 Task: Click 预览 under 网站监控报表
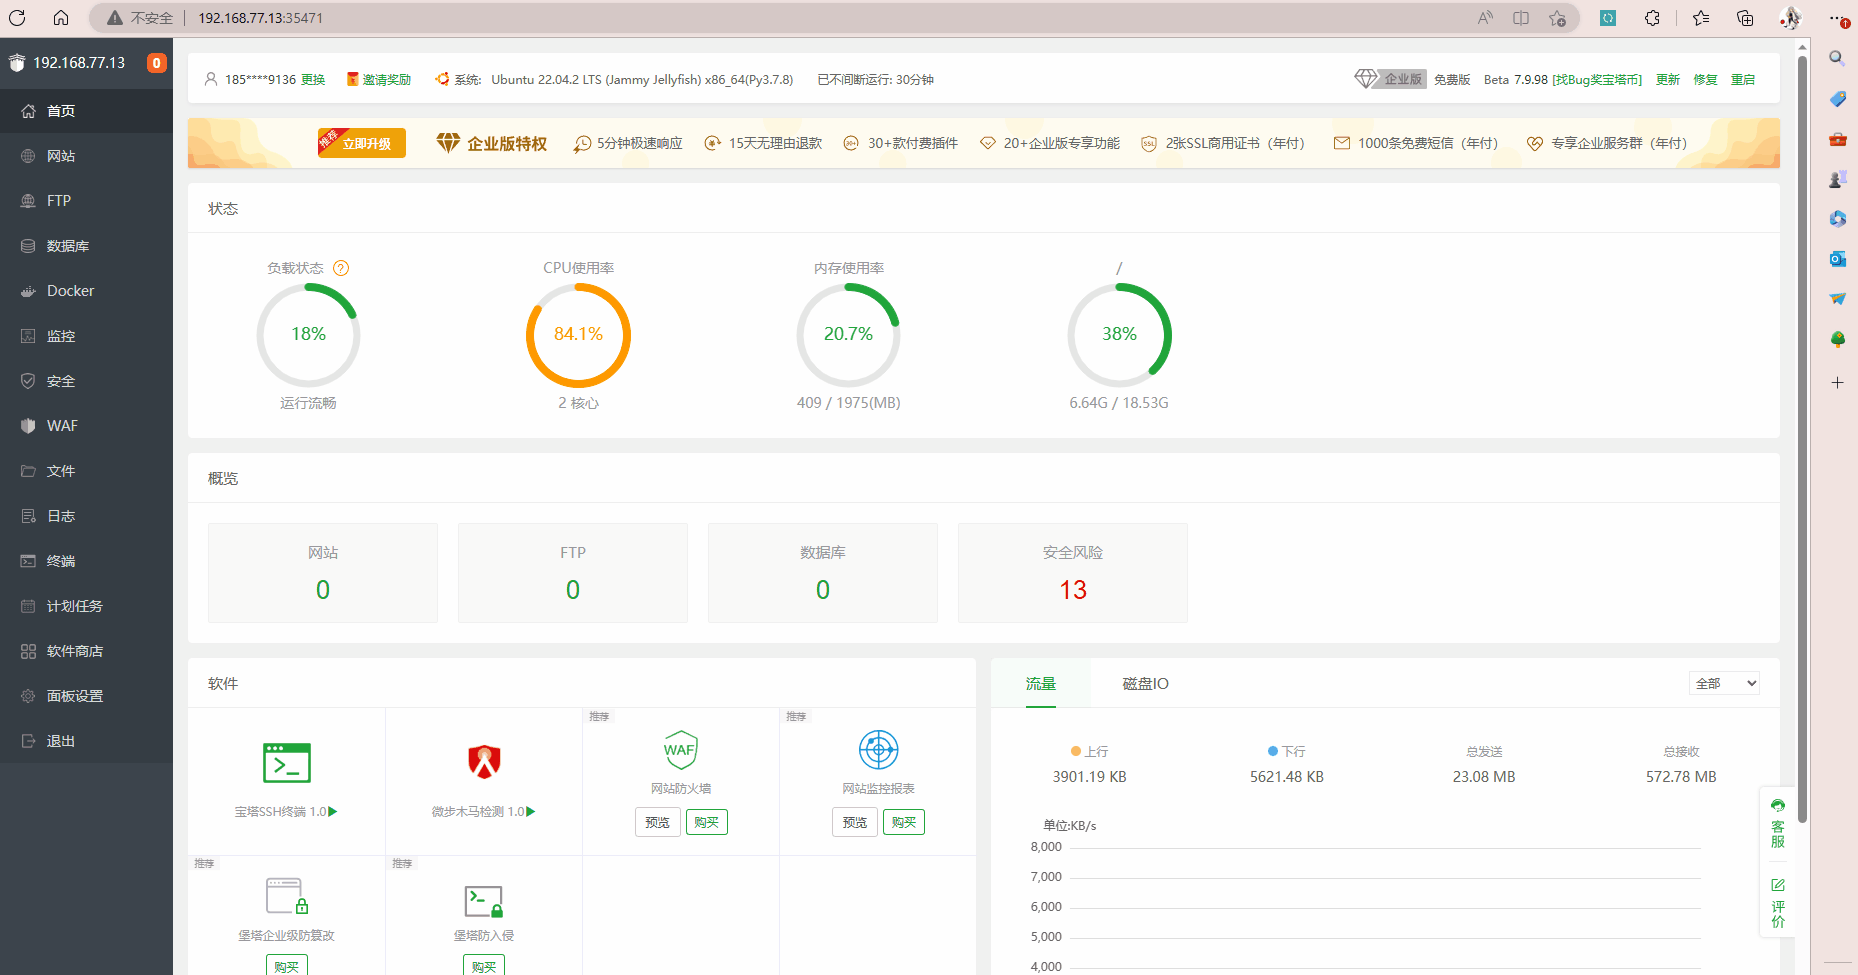pos(855,822)
